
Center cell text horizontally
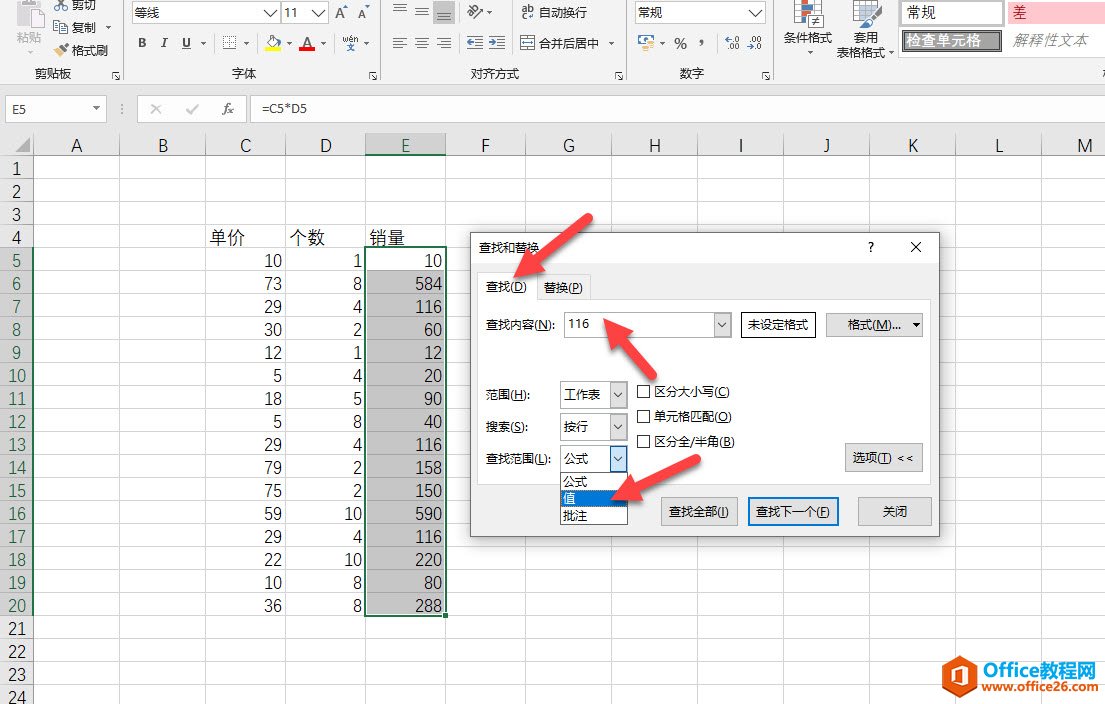point(421,43)
